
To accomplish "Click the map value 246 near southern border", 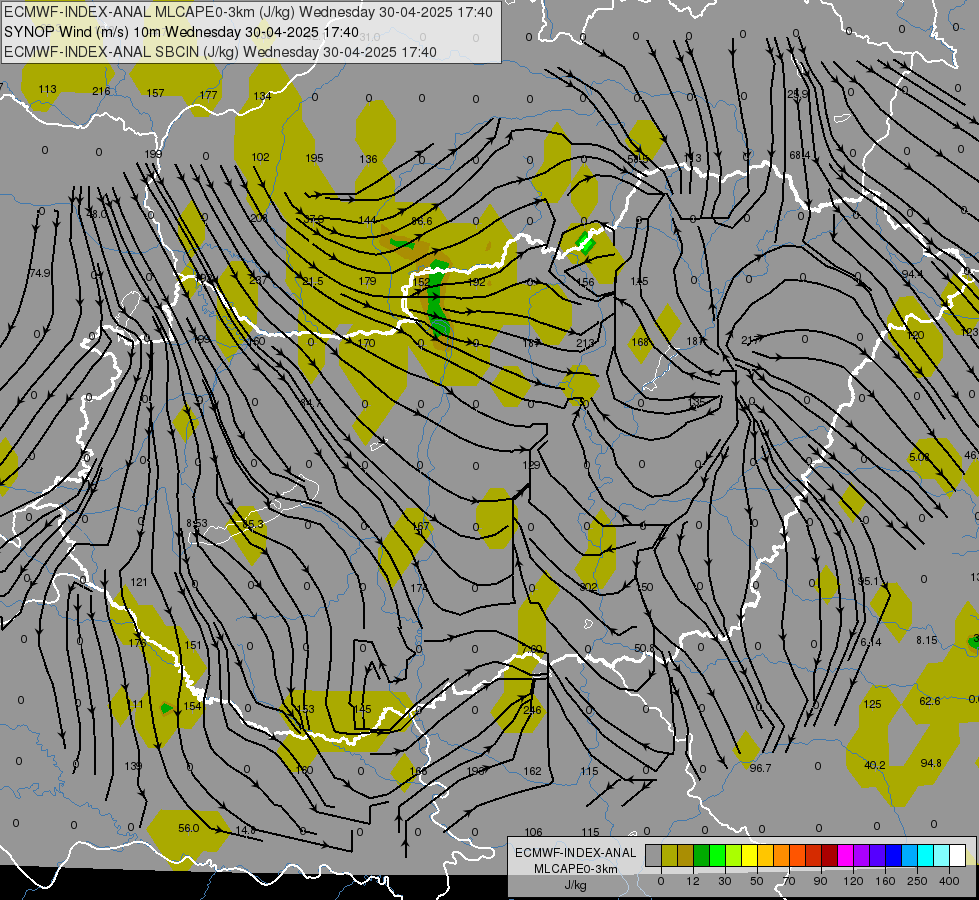I will pyautogui.click(x=533, y=710).
